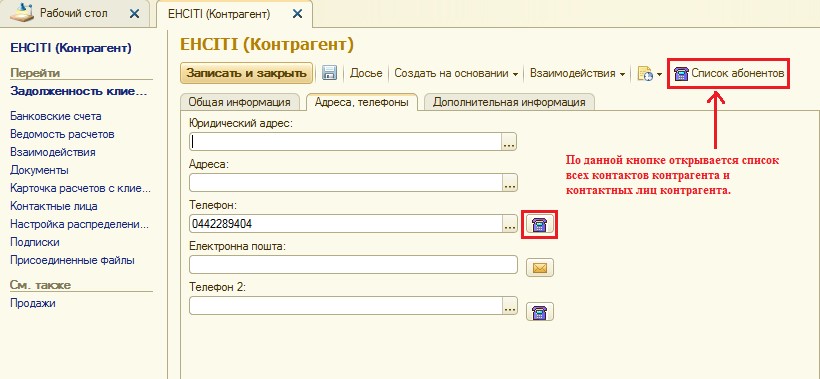Click in the Електронна пошта field
This screenshot has width=820, height=379.
[353, 265]
